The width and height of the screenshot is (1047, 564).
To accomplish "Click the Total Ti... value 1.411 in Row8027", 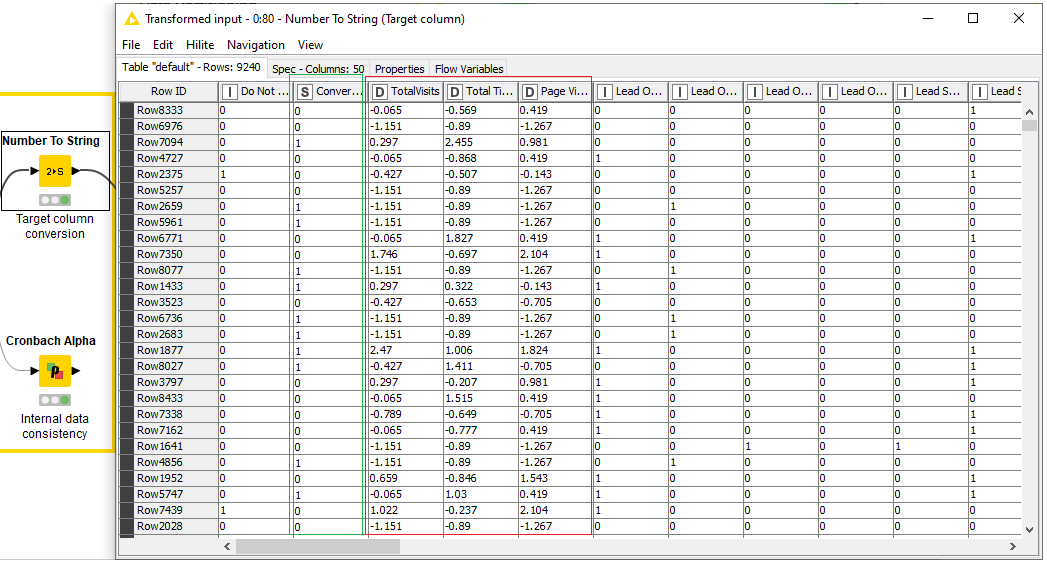I will 480,366.
